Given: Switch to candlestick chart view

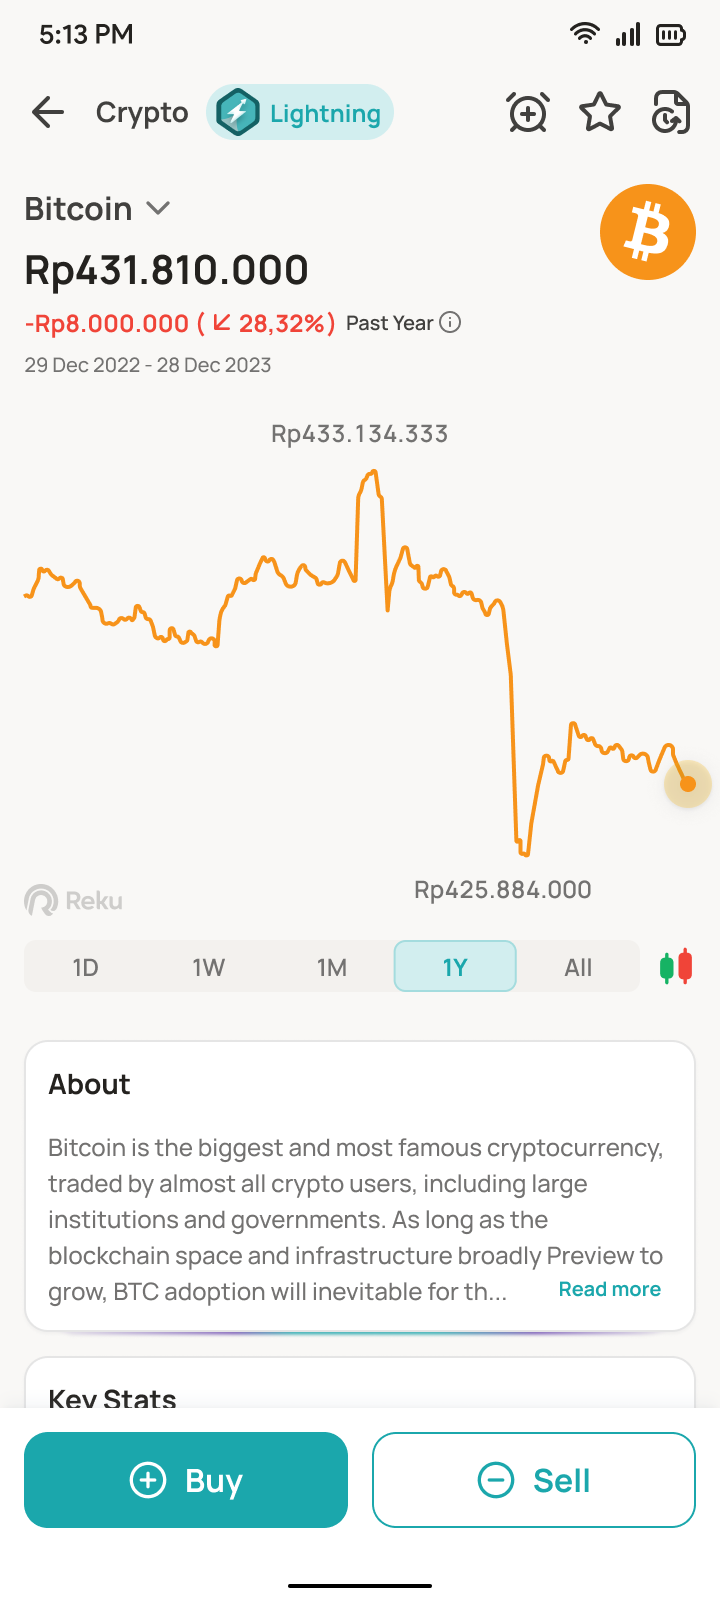Looking at the screenshot, I should coord(676,967).
